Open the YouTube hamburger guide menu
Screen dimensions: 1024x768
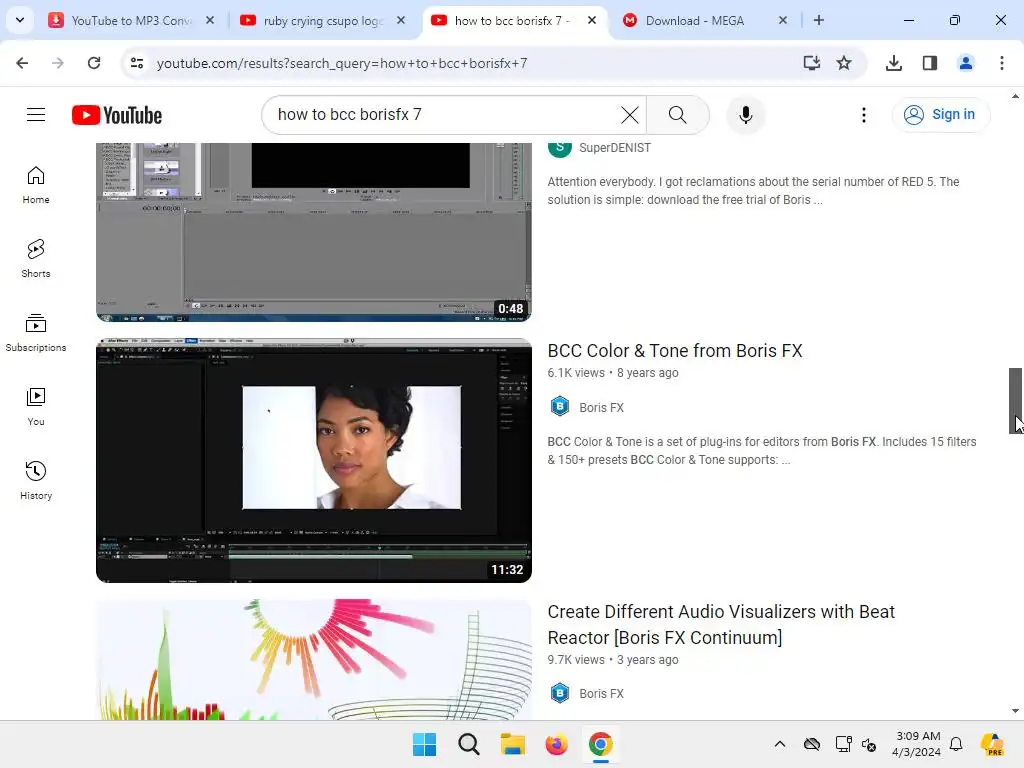point(36,115)
